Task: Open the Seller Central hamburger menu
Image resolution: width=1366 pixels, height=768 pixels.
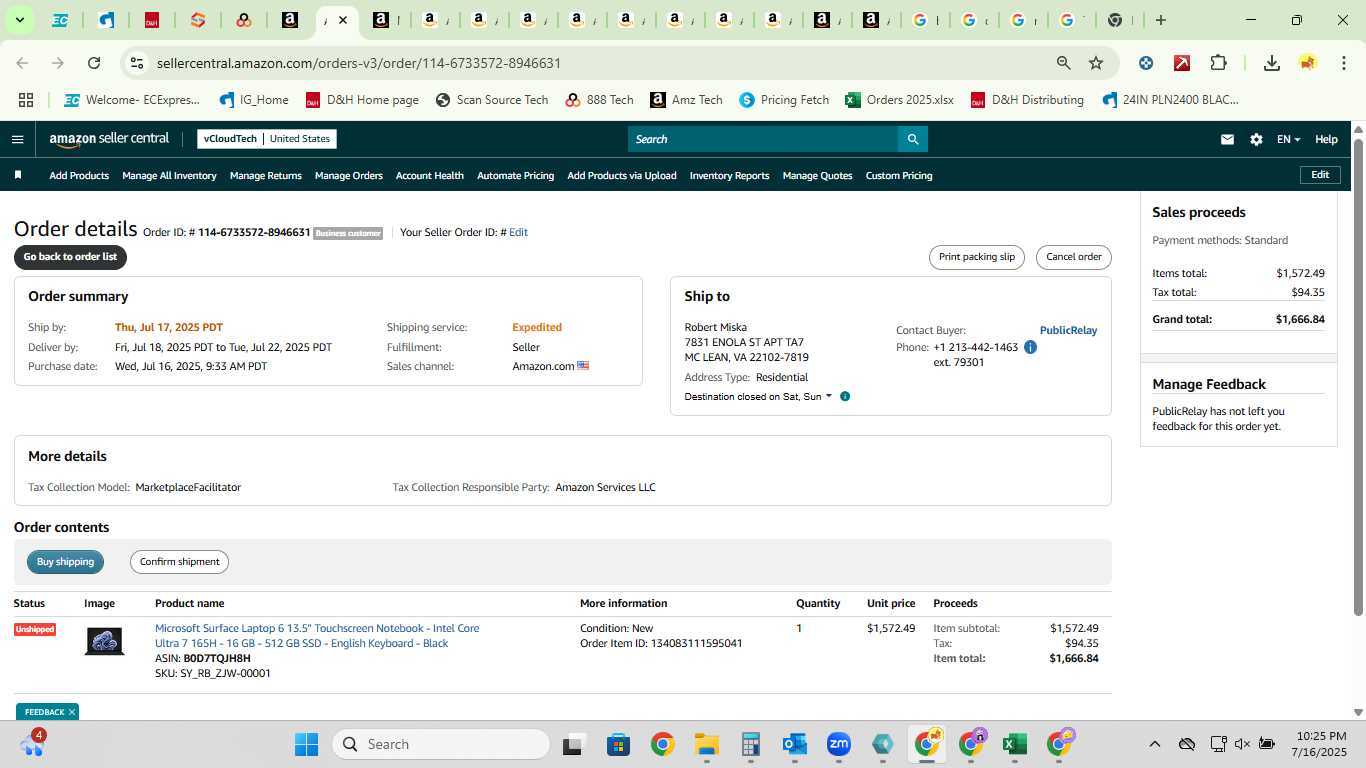Action: coord(17,139)
